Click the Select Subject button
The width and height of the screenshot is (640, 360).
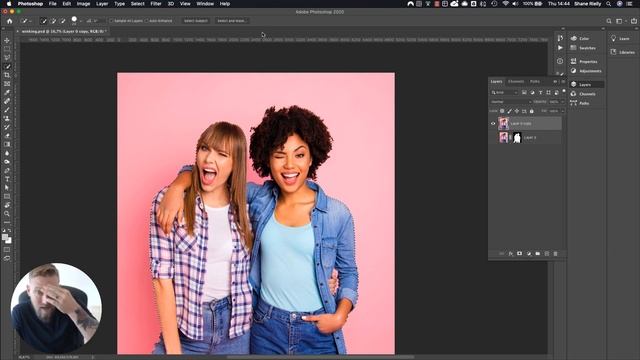tap(196, 21)
